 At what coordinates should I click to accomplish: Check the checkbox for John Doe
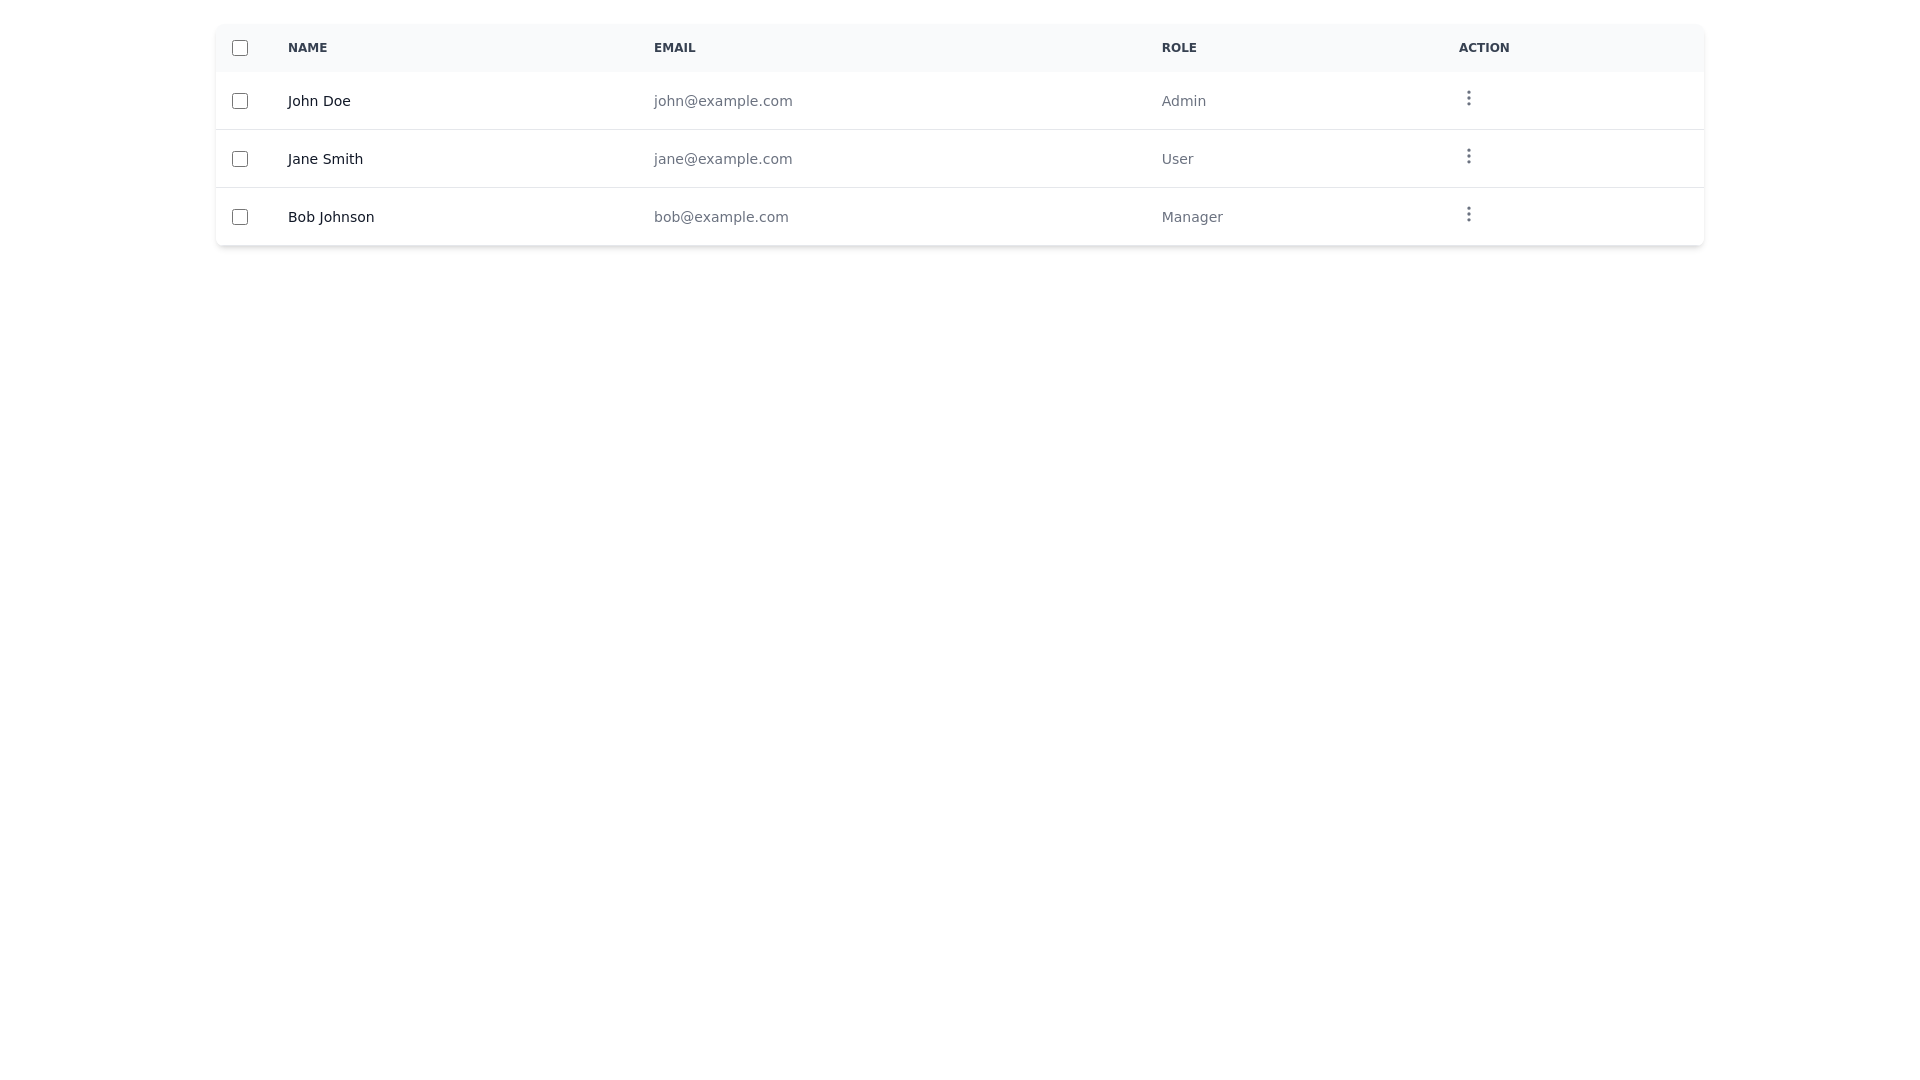(x=239, y=101)
